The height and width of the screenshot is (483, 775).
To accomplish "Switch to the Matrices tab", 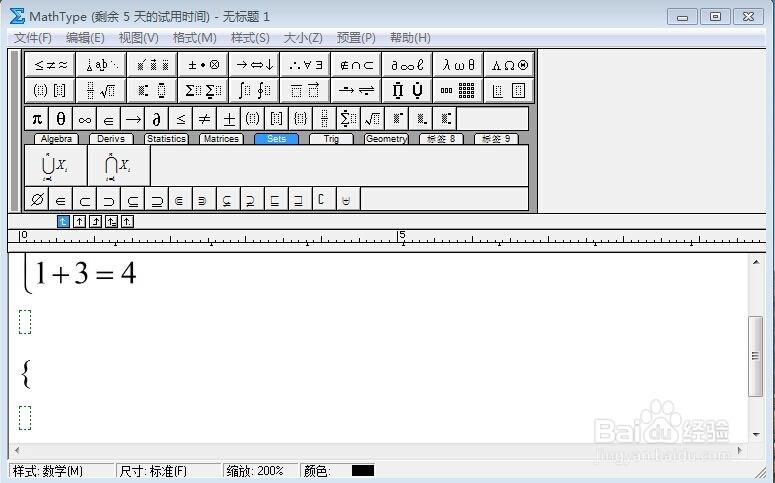I will (x=221, y=139).
